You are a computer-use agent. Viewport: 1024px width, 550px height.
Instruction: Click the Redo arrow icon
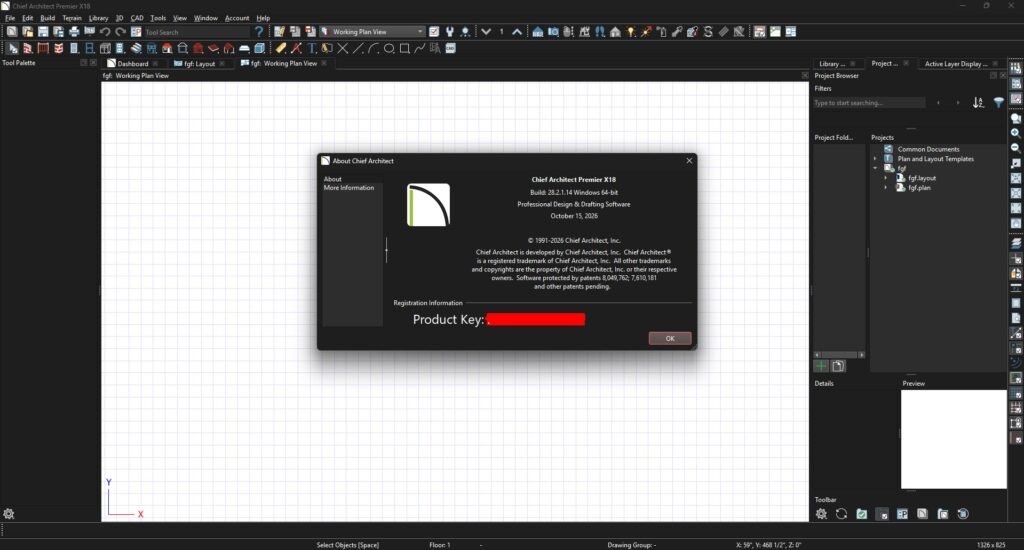[120, 31]
